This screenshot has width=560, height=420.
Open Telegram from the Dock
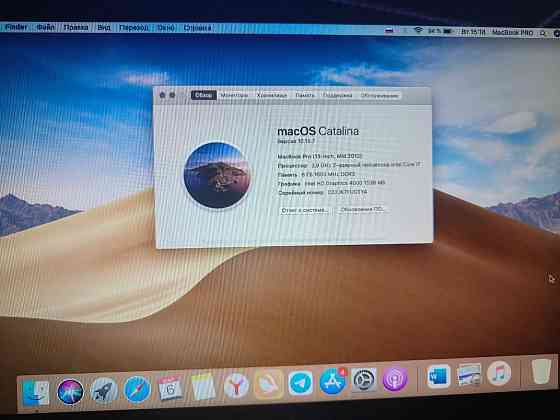(x=300, y=383)
